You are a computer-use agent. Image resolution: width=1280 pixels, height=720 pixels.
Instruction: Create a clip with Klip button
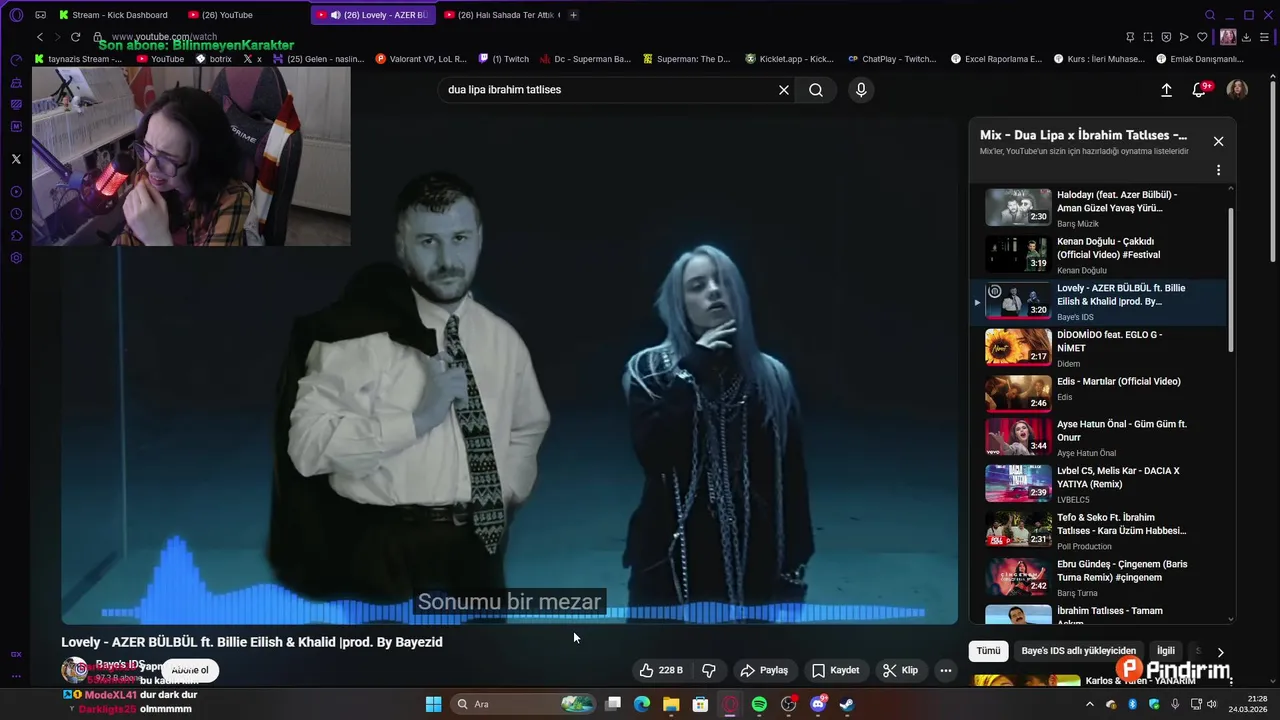pyautogui.click(x=900, y=670)
